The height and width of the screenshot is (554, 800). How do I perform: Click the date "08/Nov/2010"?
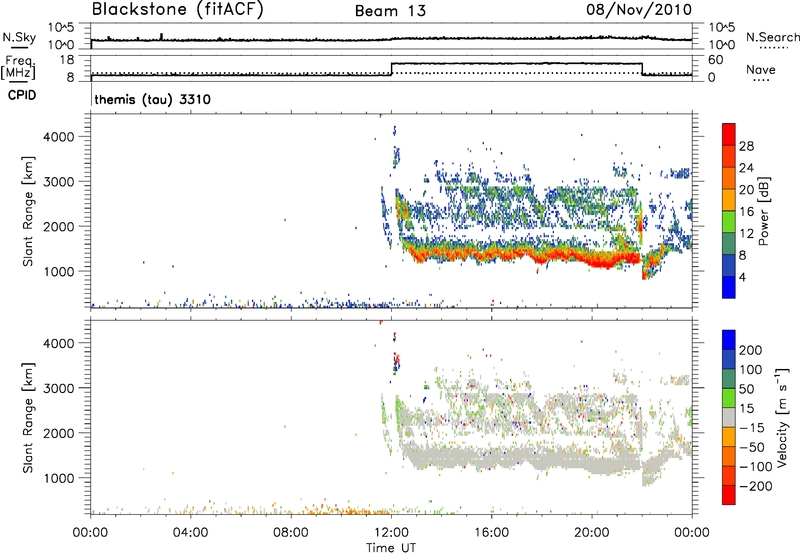pos(639,10)
